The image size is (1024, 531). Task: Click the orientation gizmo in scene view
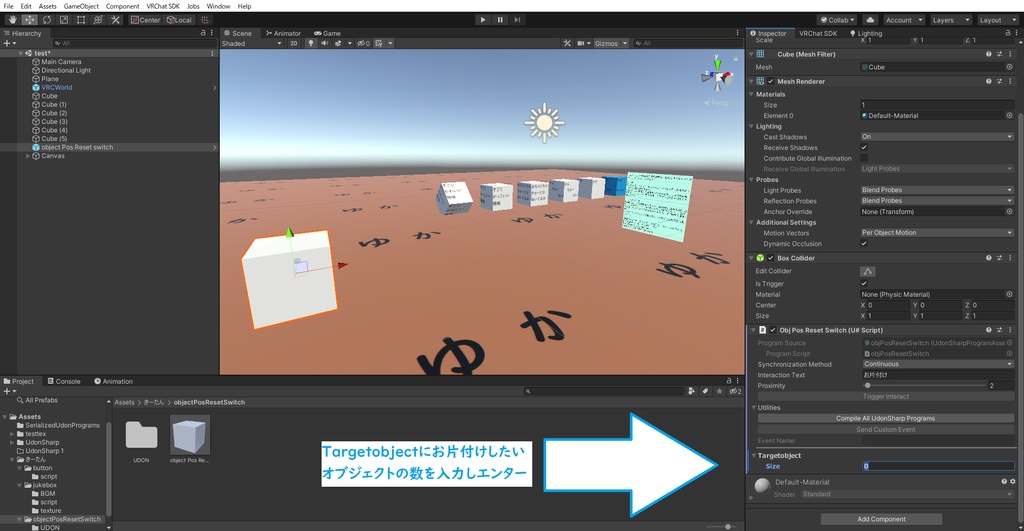point(716,74)
